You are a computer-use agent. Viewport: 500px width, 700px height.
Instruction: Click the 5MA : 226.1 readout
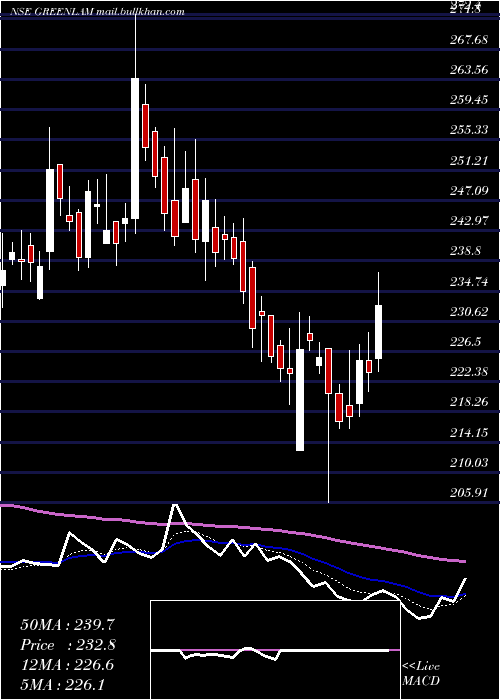click(x=62, y=684)
